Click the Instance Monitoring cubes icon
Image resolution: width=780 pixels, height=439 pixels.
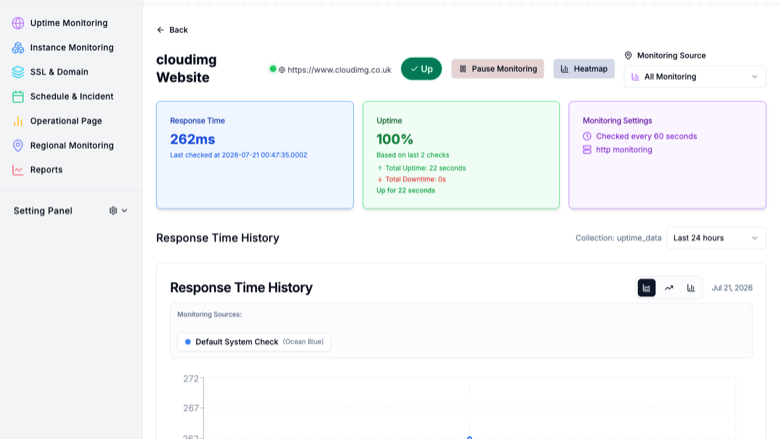[x=18, y=47]
